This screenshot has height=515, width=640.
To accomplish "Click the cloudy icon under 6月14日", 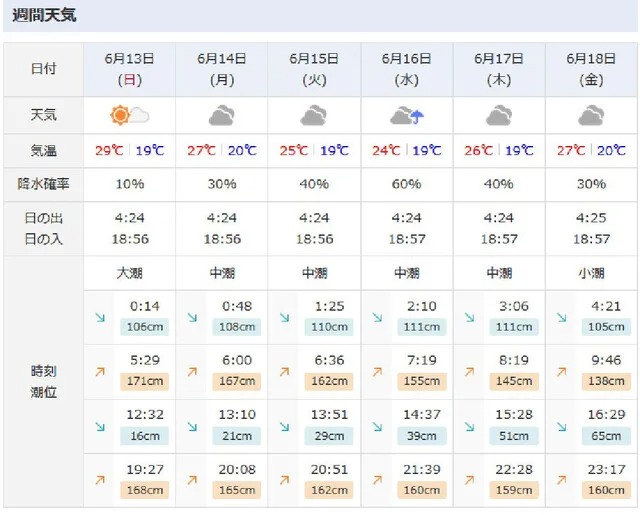I will (x=221, y=115).
